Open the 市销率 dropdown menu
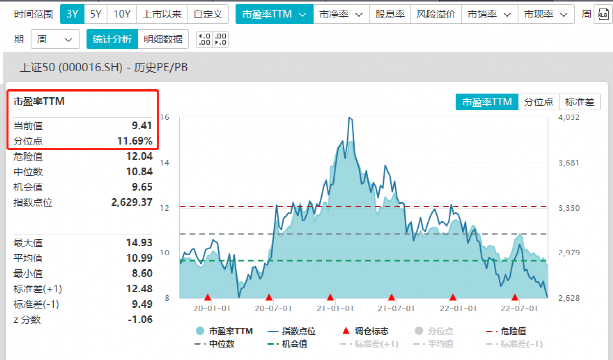 (490, 14)
